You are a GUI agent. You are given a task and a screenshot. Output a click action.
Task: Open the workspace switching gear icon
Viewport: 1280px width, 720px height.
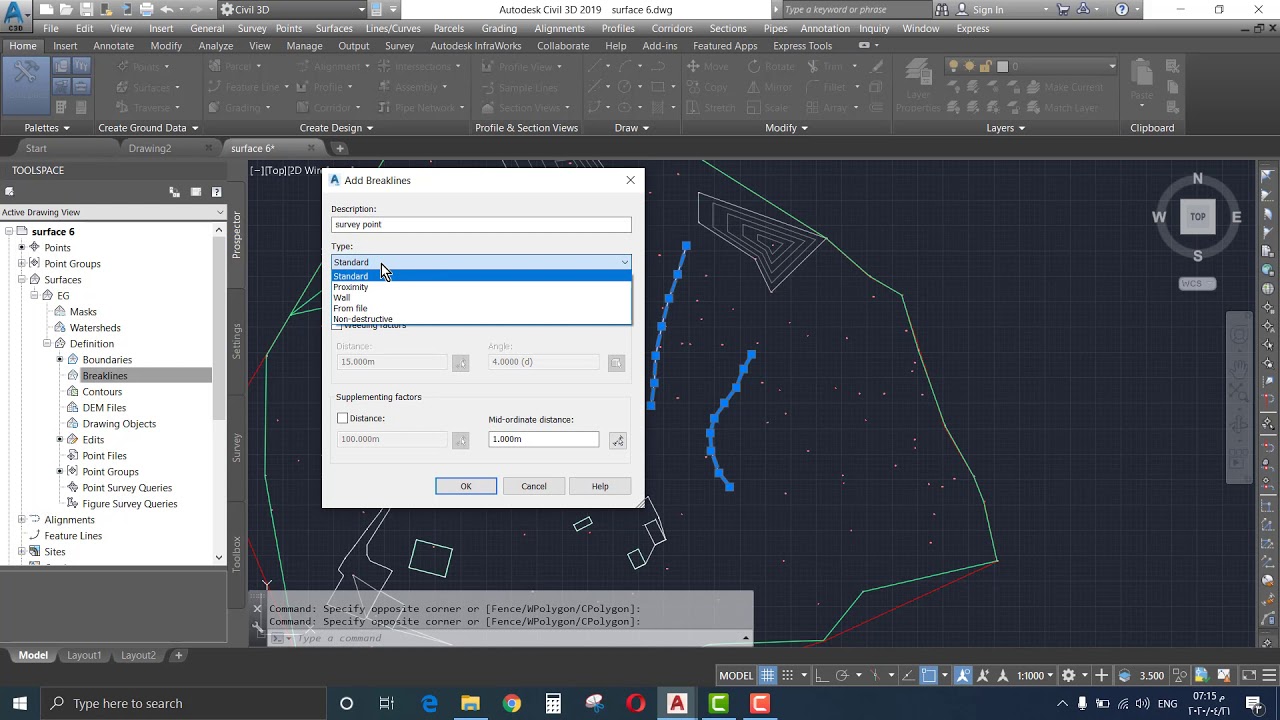pos(1068,675)
